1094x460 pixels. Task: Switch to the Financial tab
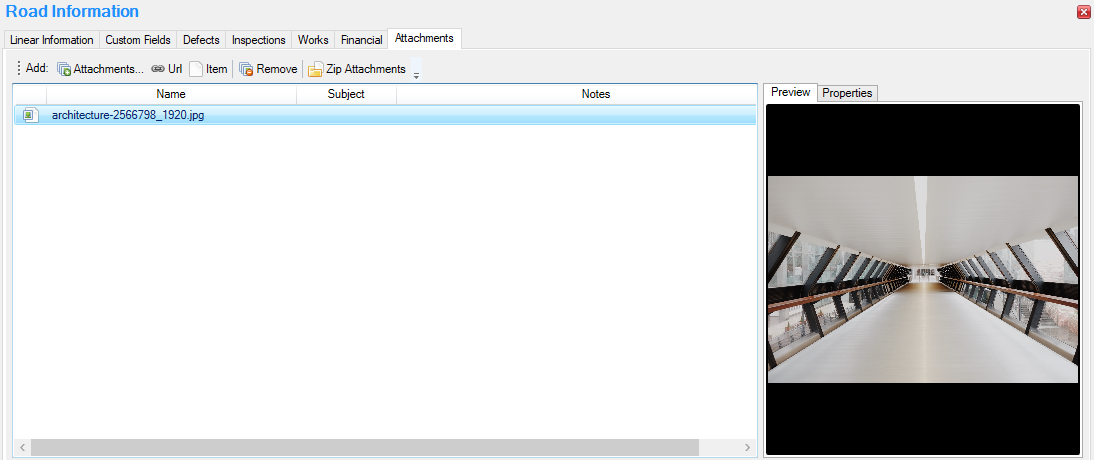pos(361,40)
